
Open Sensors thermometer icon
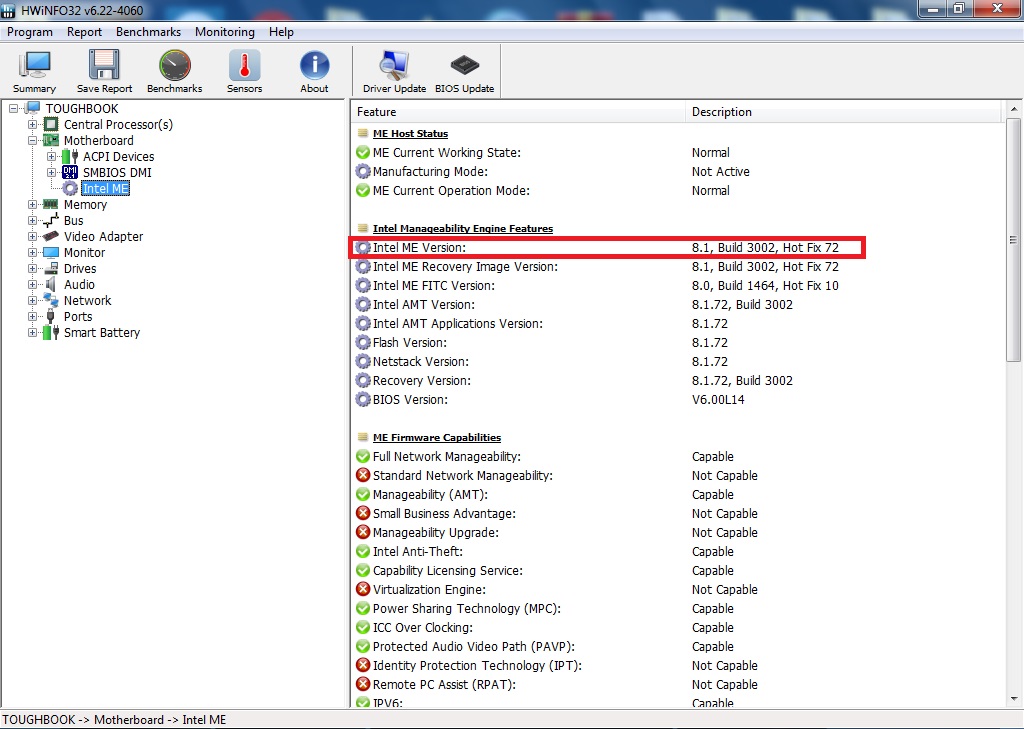click(244, 71)
